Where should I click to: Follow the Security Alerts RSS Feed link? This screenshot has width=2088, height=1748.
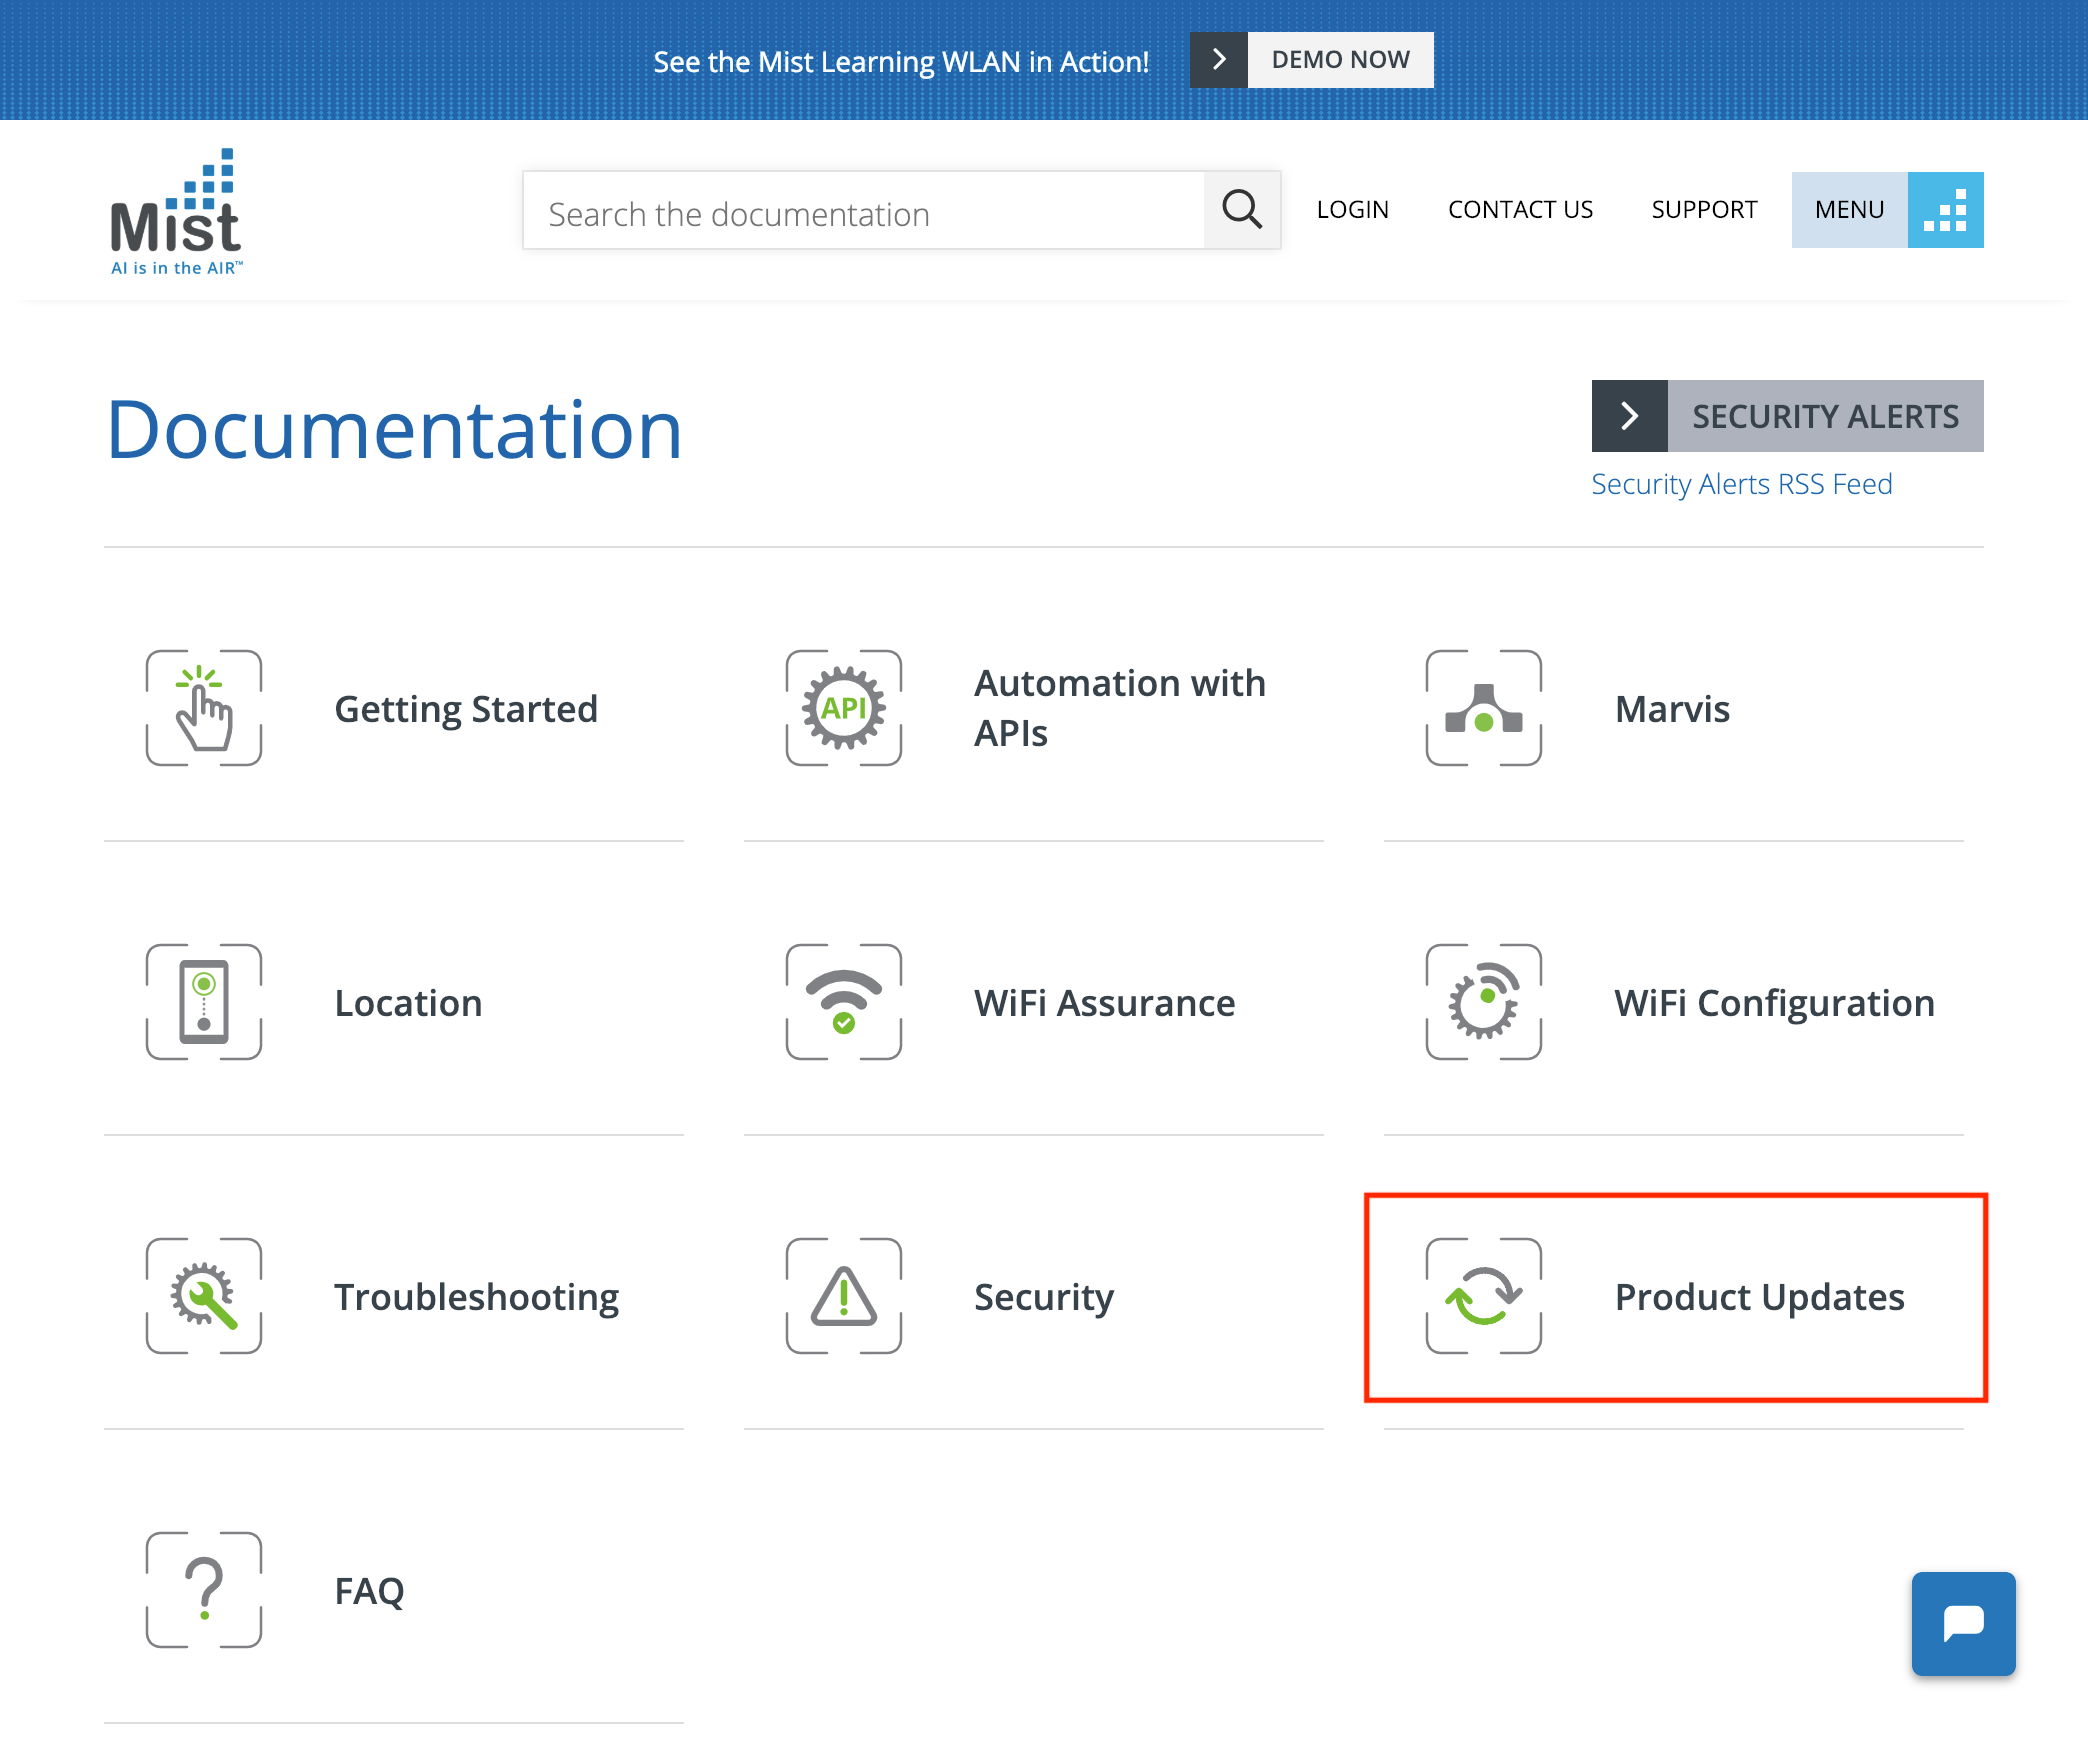[1741, 484]
